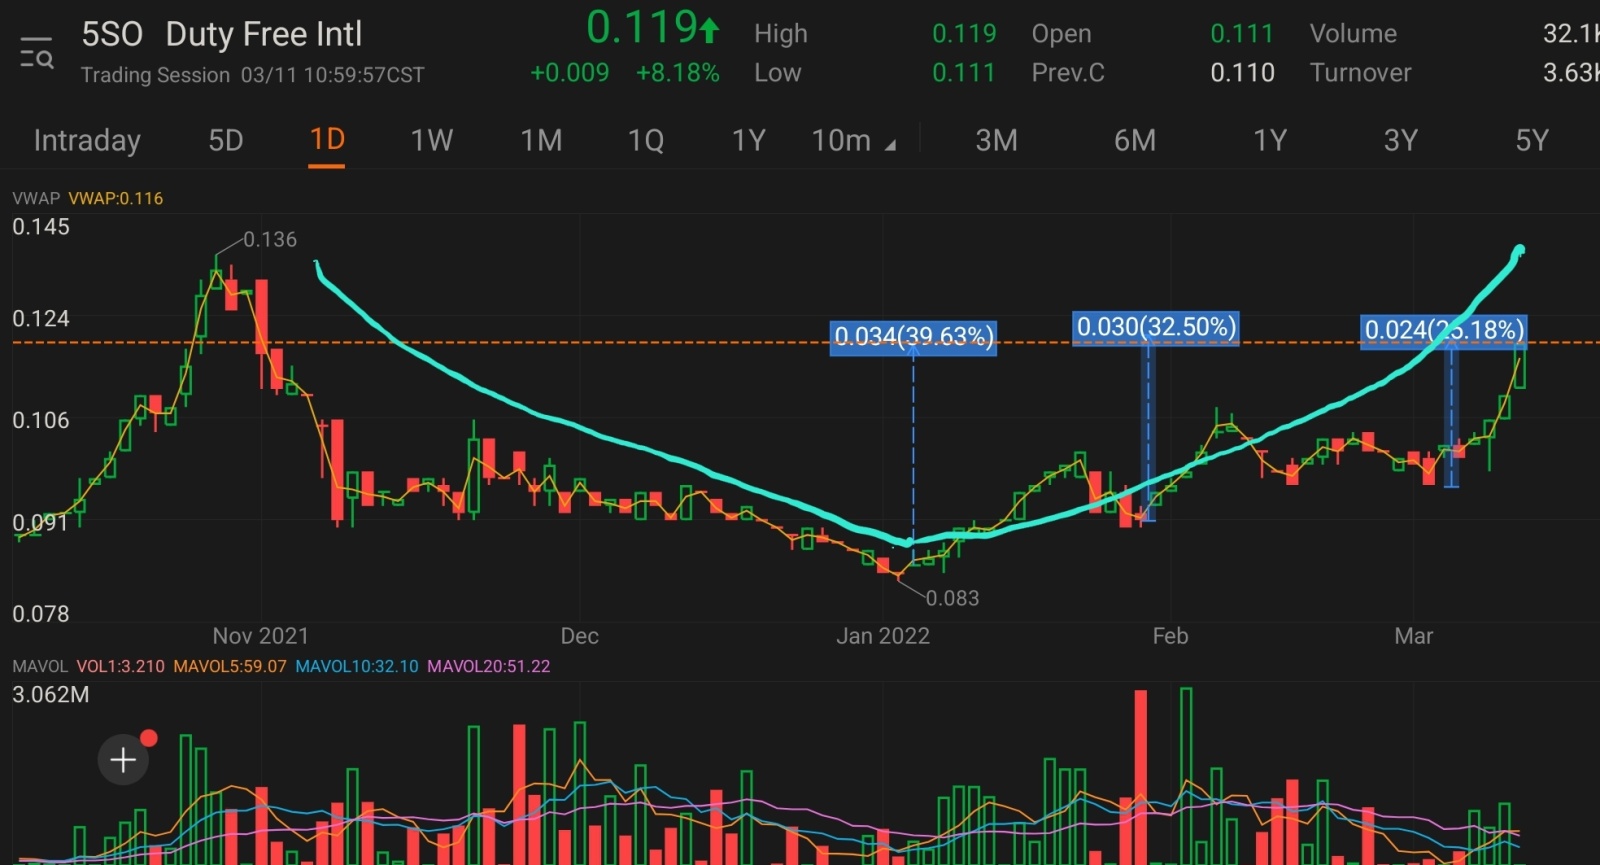Select the 1Y interval tab before 10m
This screenshot has width=1600, height=865.
coord(749,141)
